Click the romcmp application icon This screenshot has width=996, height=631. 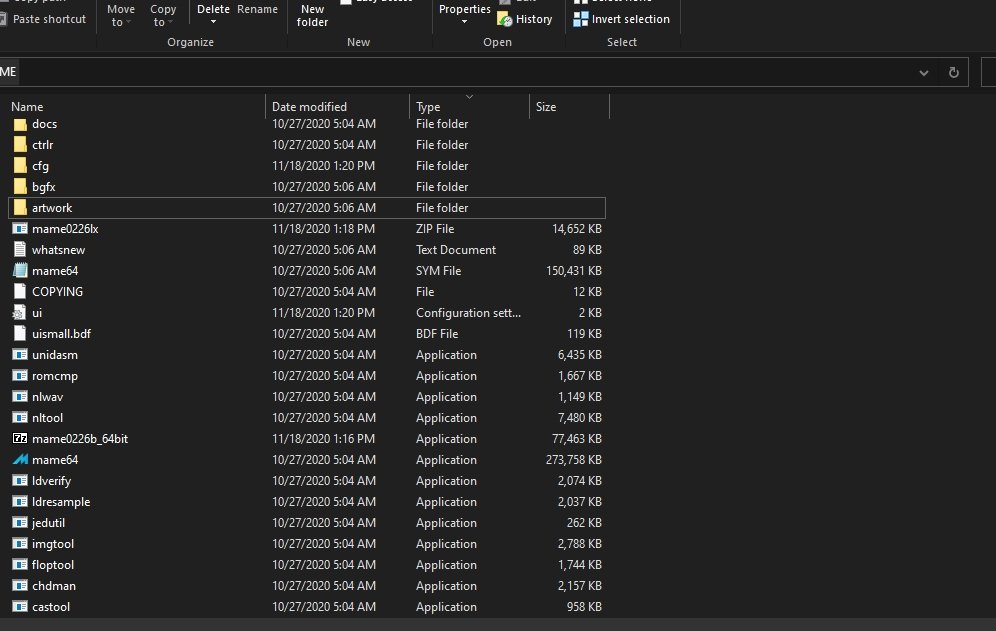tap(20, 376)
